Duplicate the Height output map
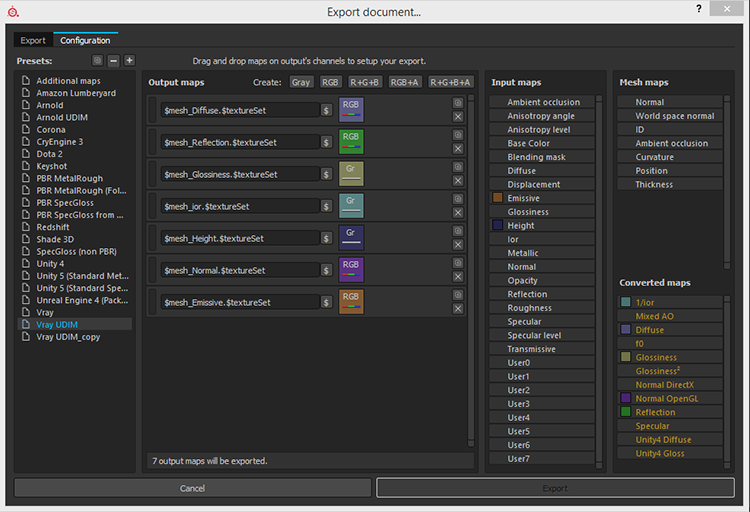The image size is (750, 512). click(458, 231)
